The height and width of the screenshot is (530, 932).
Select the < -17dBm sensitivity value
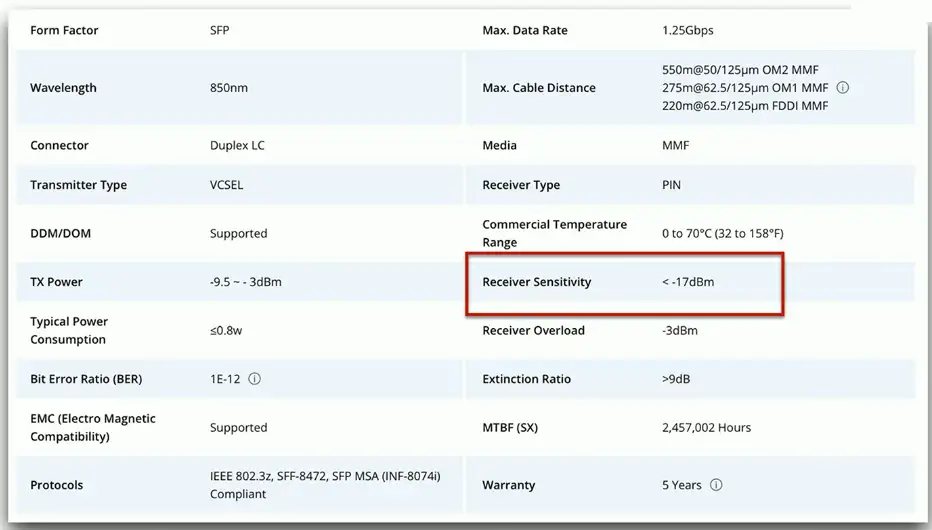pos(688,282)
